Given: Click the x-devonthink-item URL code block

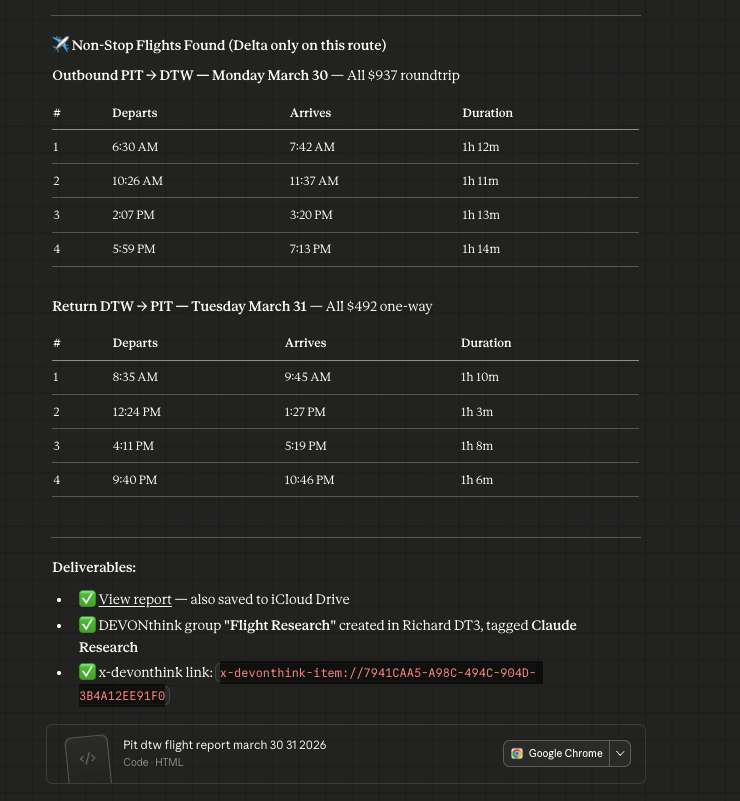Looking at the screenshot, I should click(x=380, y=674).
